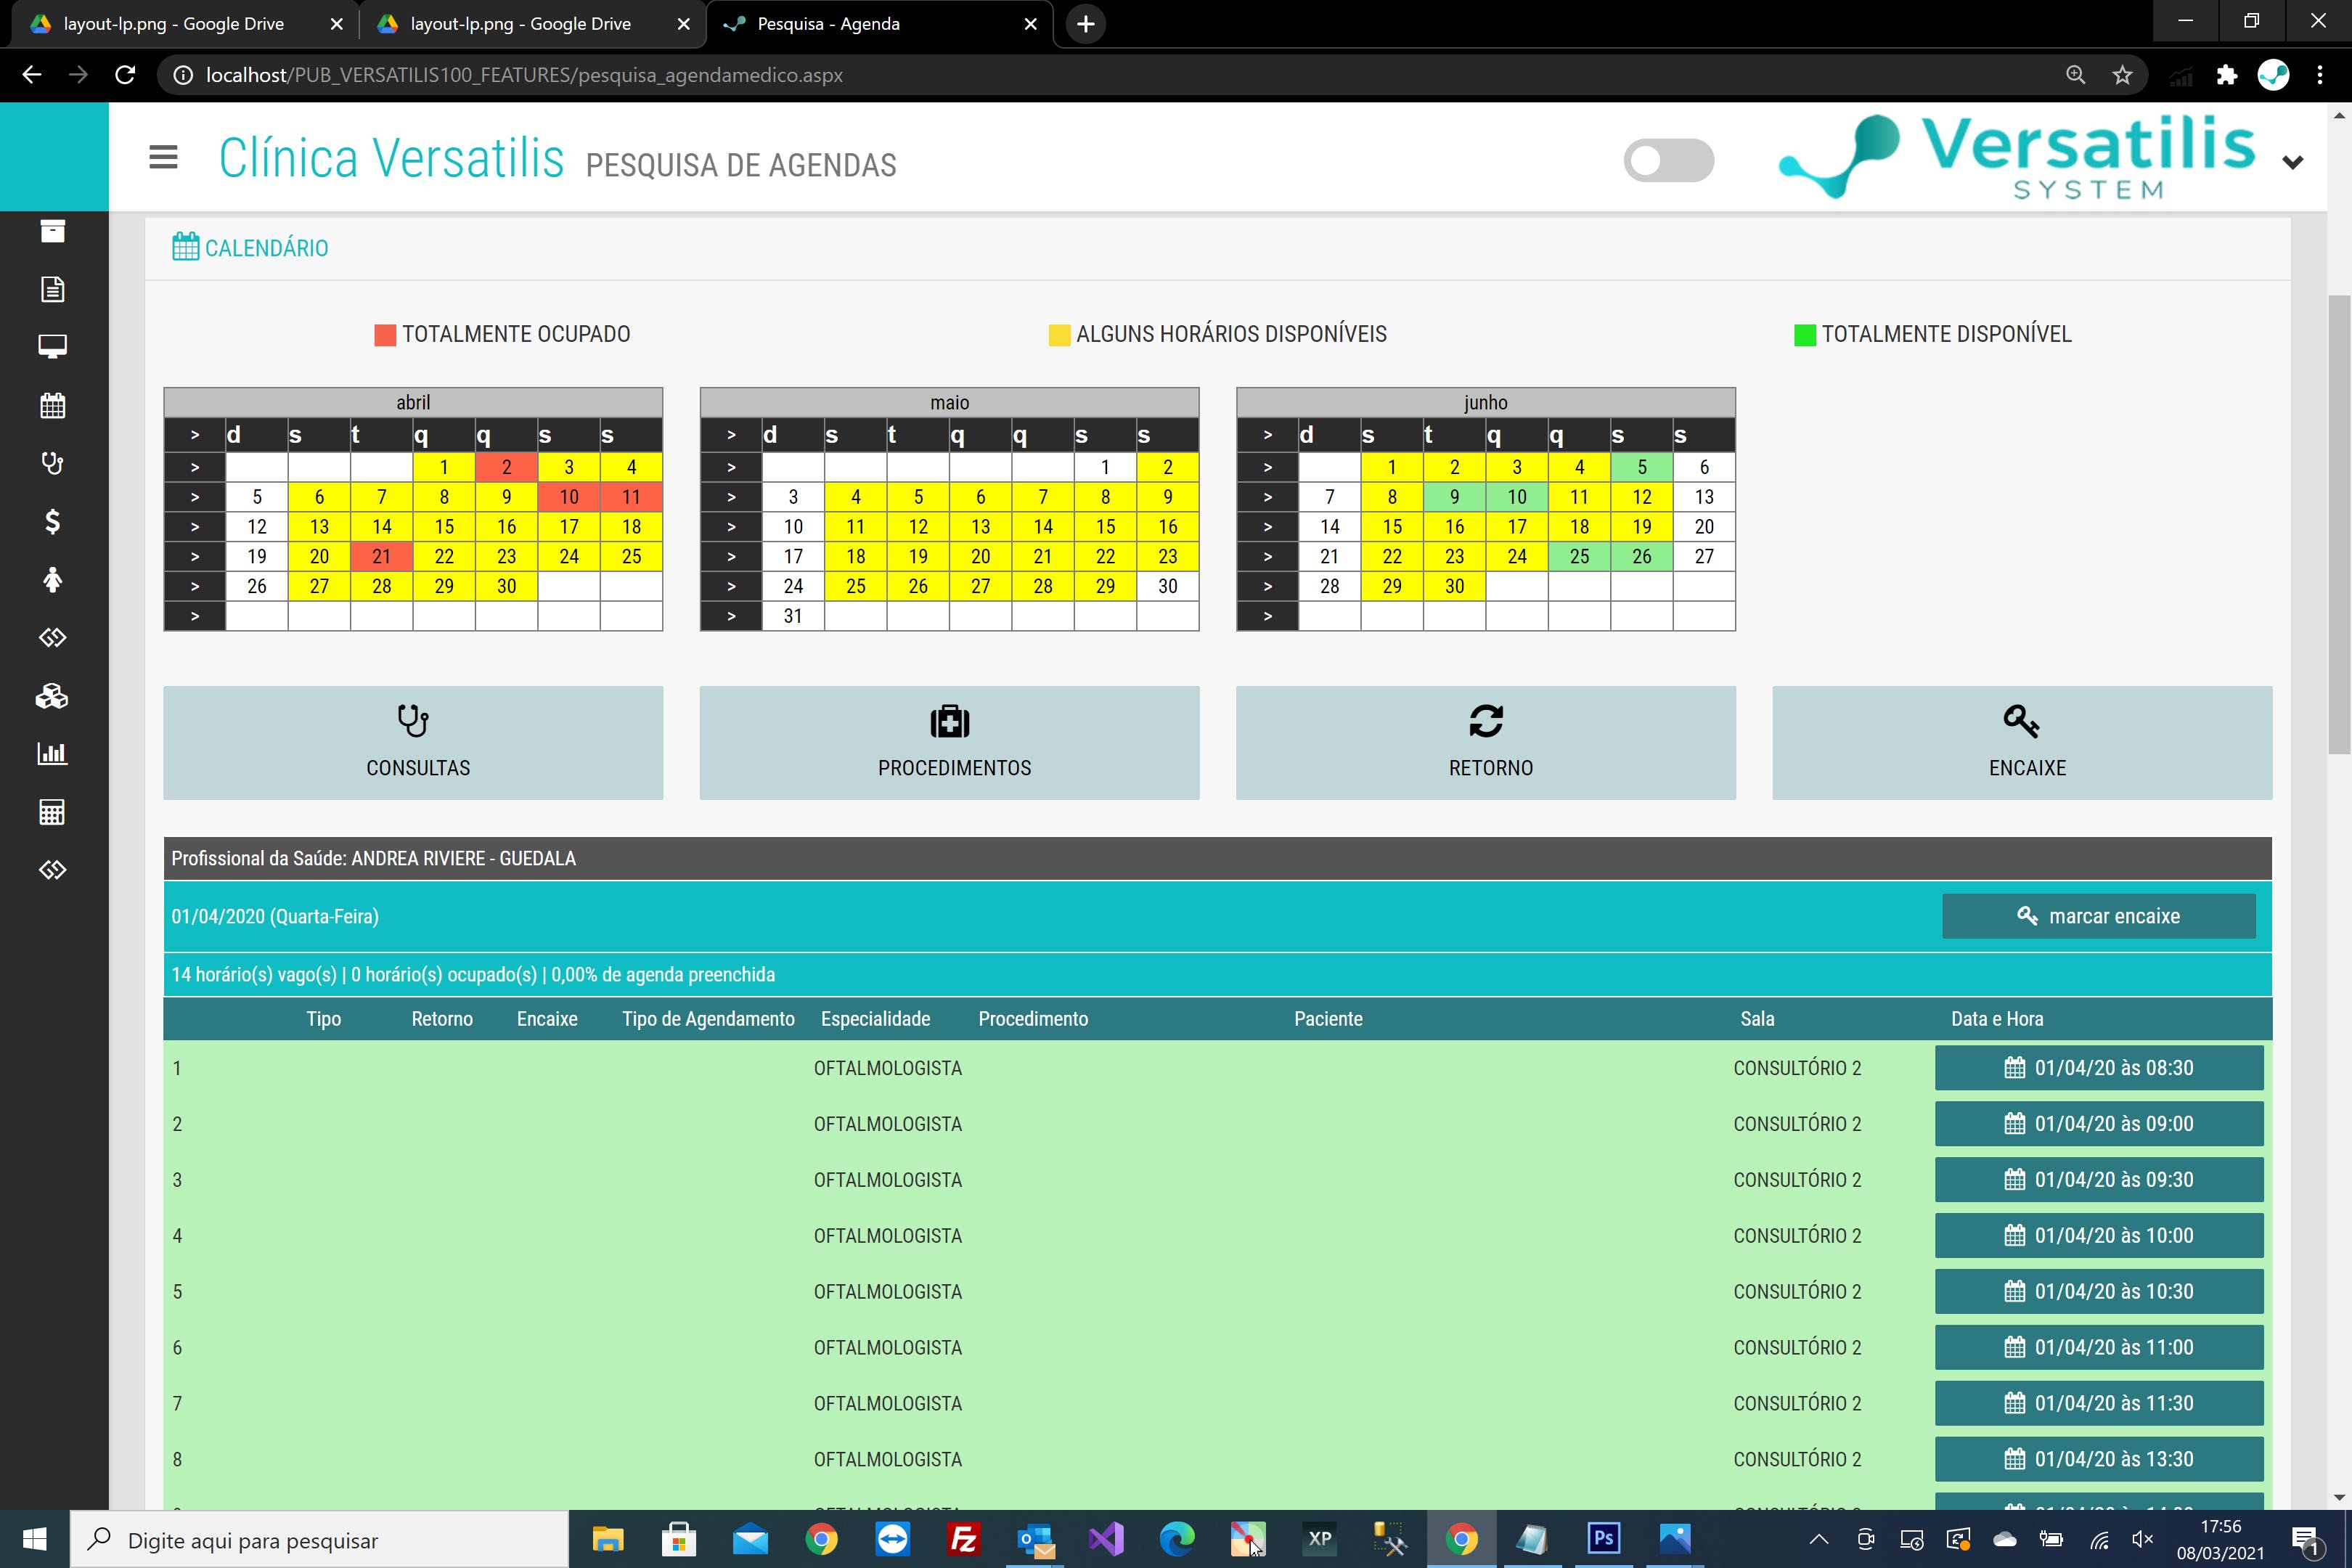Image resolution: width=2352 pixels, height=1568 pixels.
Task: Open the calendar icon in sidebar
Action: pos(52,405)
